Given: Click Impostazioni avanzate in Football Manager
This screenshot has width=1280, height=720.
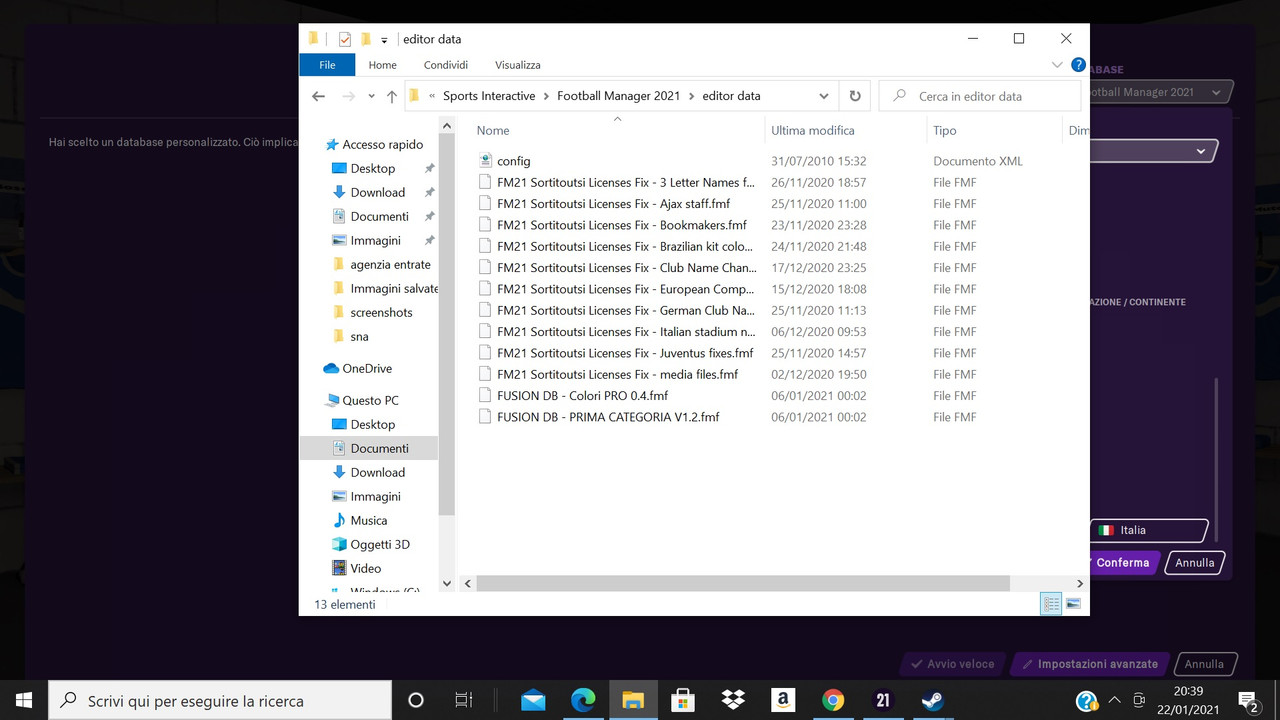Looking at the screenshot, I should (1090, 664).
